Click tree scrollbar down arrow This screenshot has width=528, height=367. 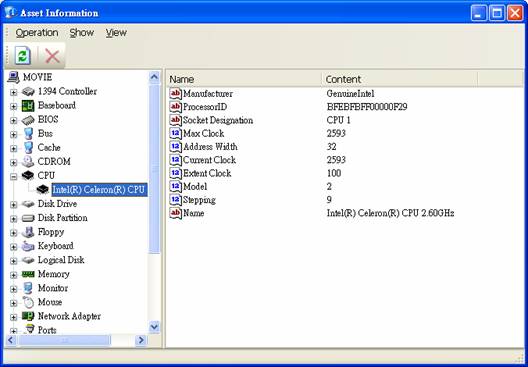[x=154, y=327]
